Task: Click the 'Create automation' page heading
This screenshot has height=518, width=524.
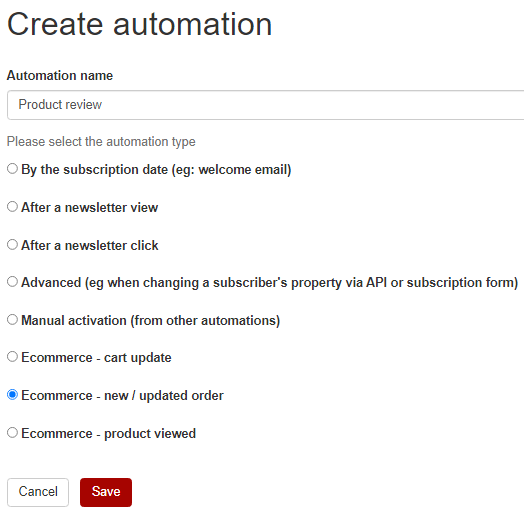Action: click(139, 24)
